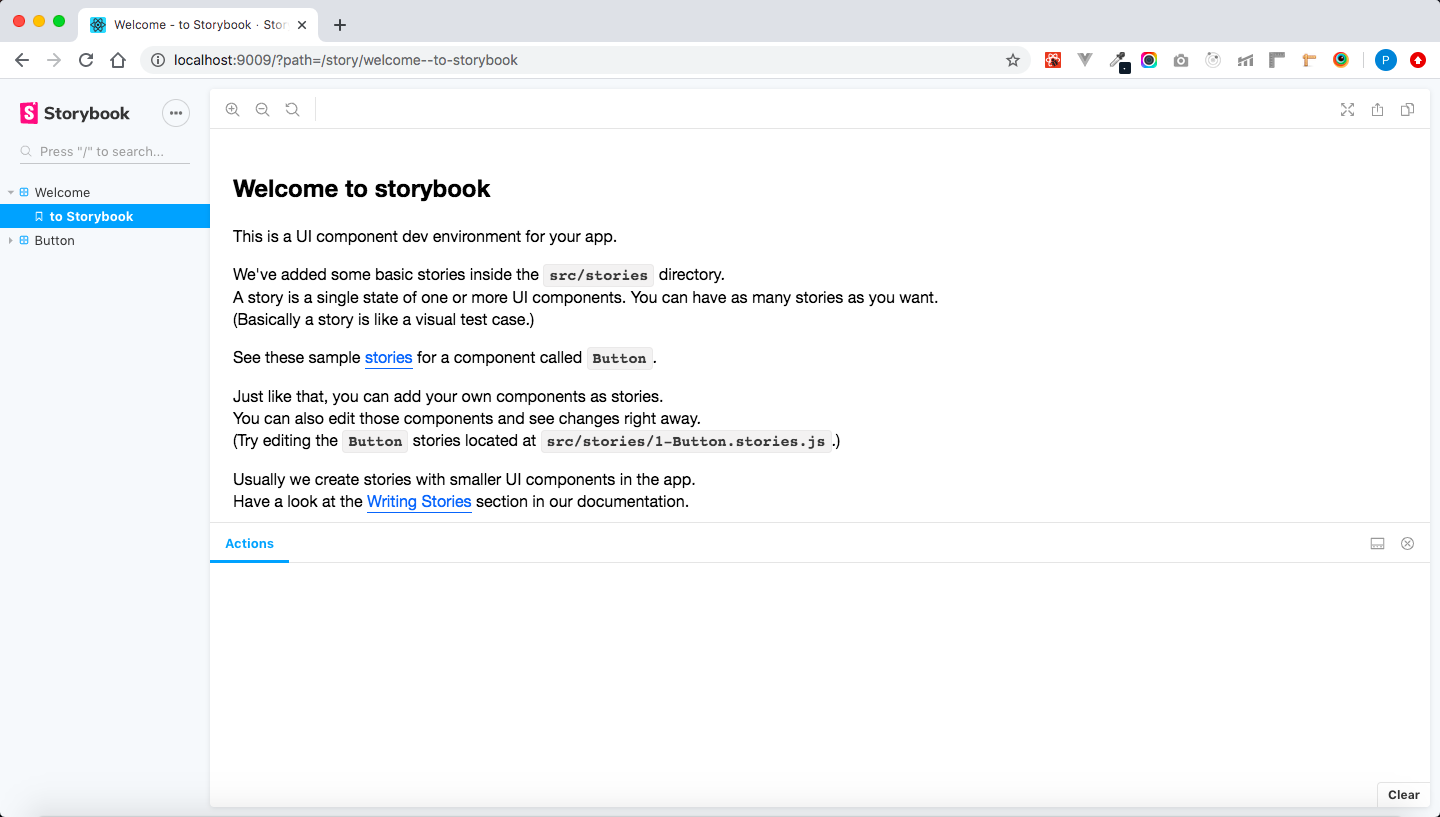Click the browser forward arrow
Image resolution: width=1440 pixels, height=817 pixels.
point(54,60)
